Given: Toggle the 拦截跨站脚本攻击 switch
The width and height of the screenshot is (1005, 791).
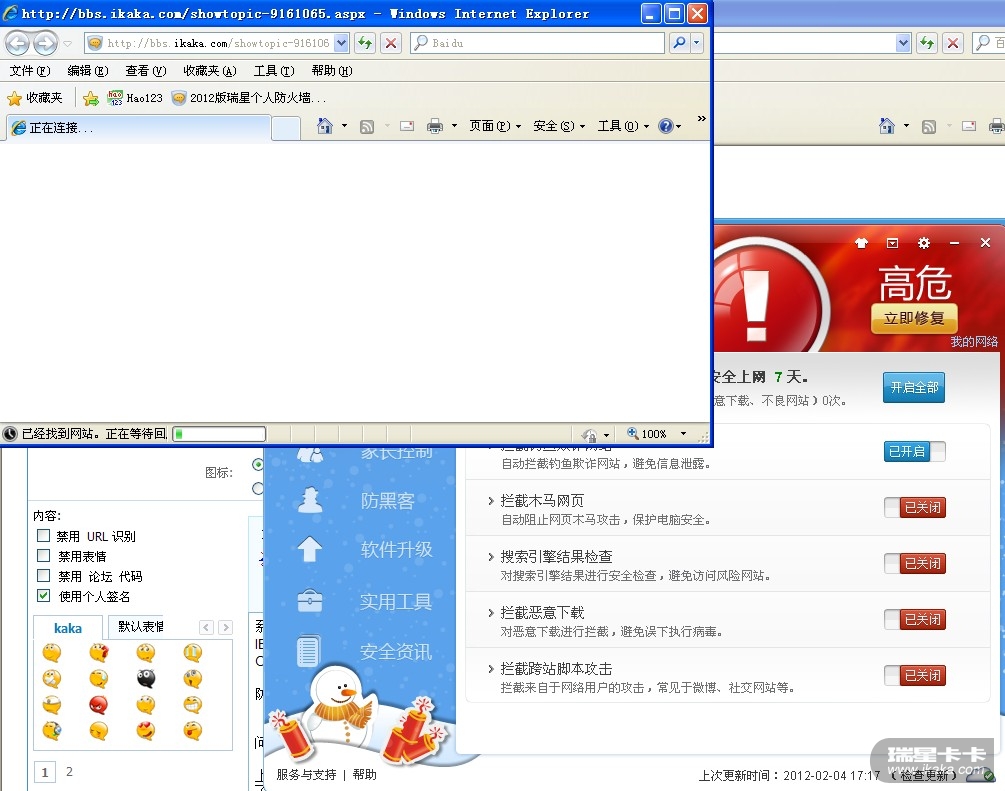Looking at the screenshot, I should click(x=915, y=675).
